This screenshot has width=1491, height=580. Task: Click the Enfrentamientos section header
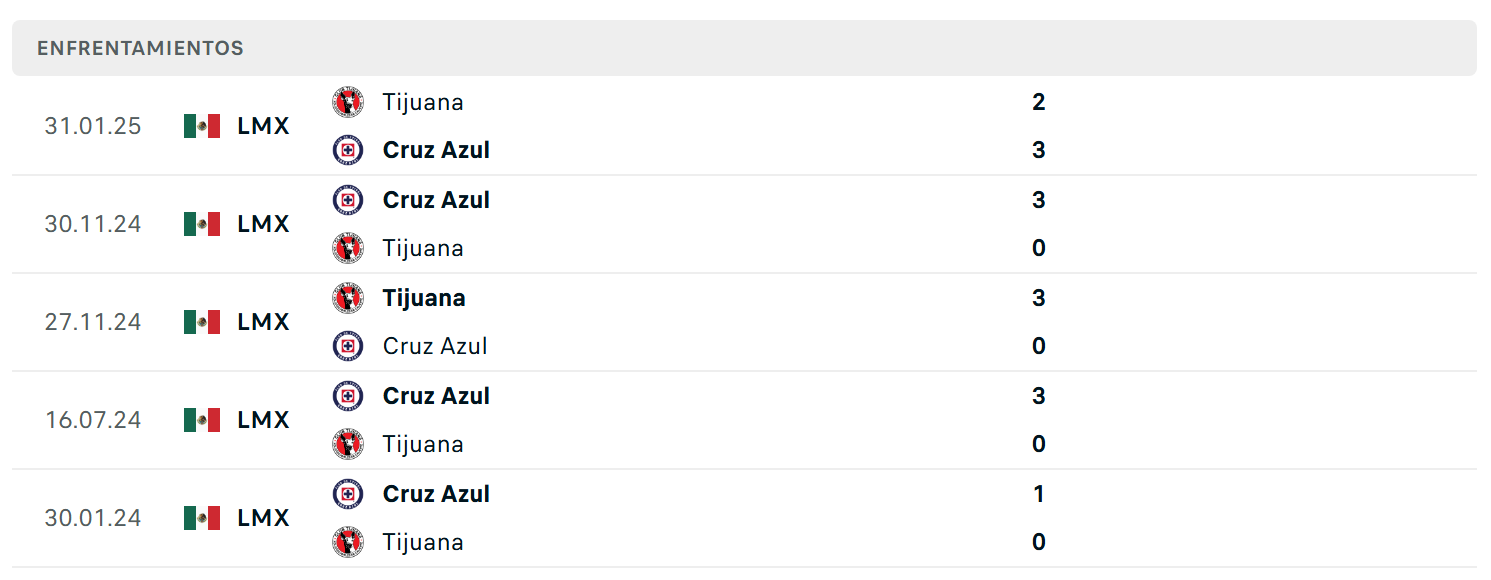tap(744, 48)
